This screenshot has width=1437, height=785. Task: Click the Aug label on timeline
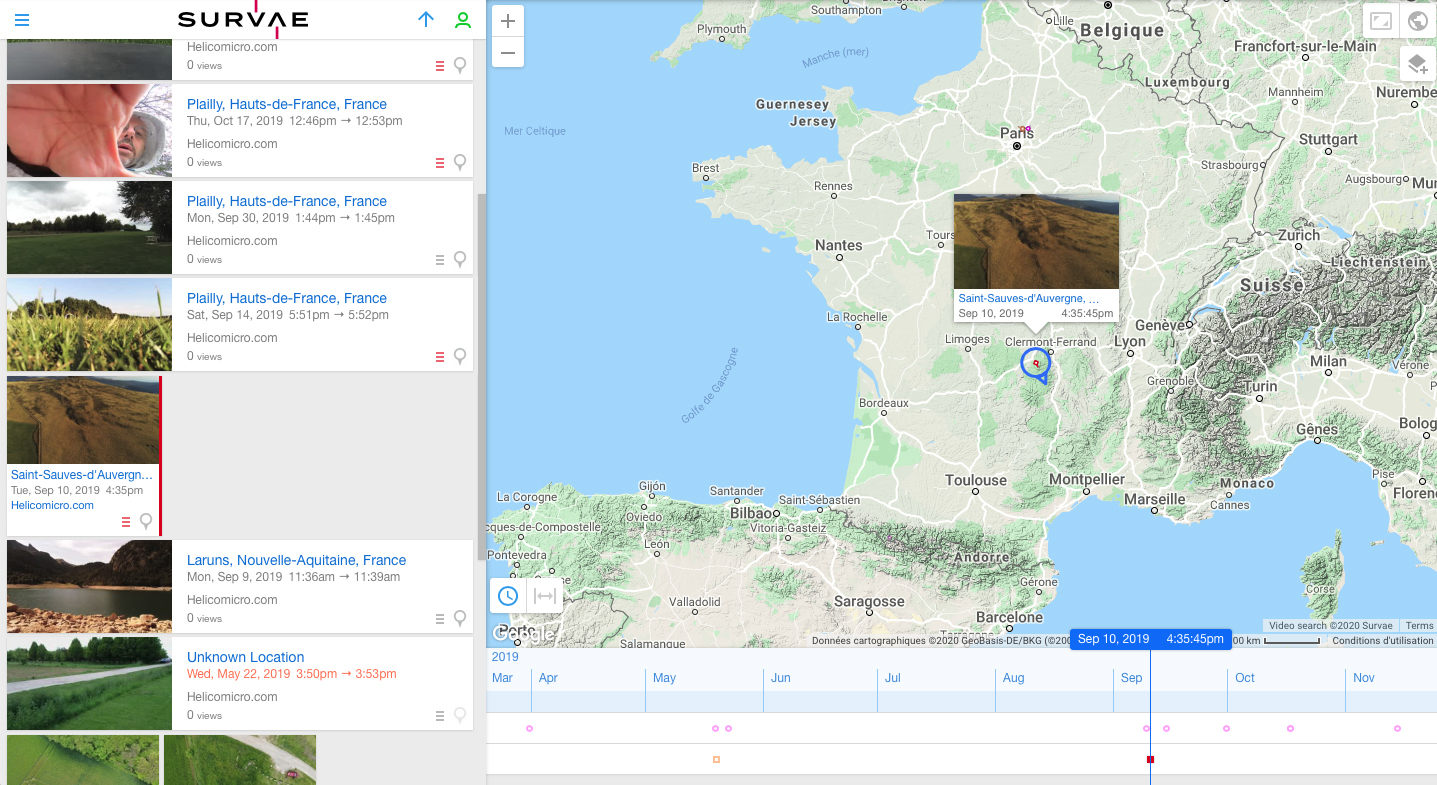(x=1013, y=677)
